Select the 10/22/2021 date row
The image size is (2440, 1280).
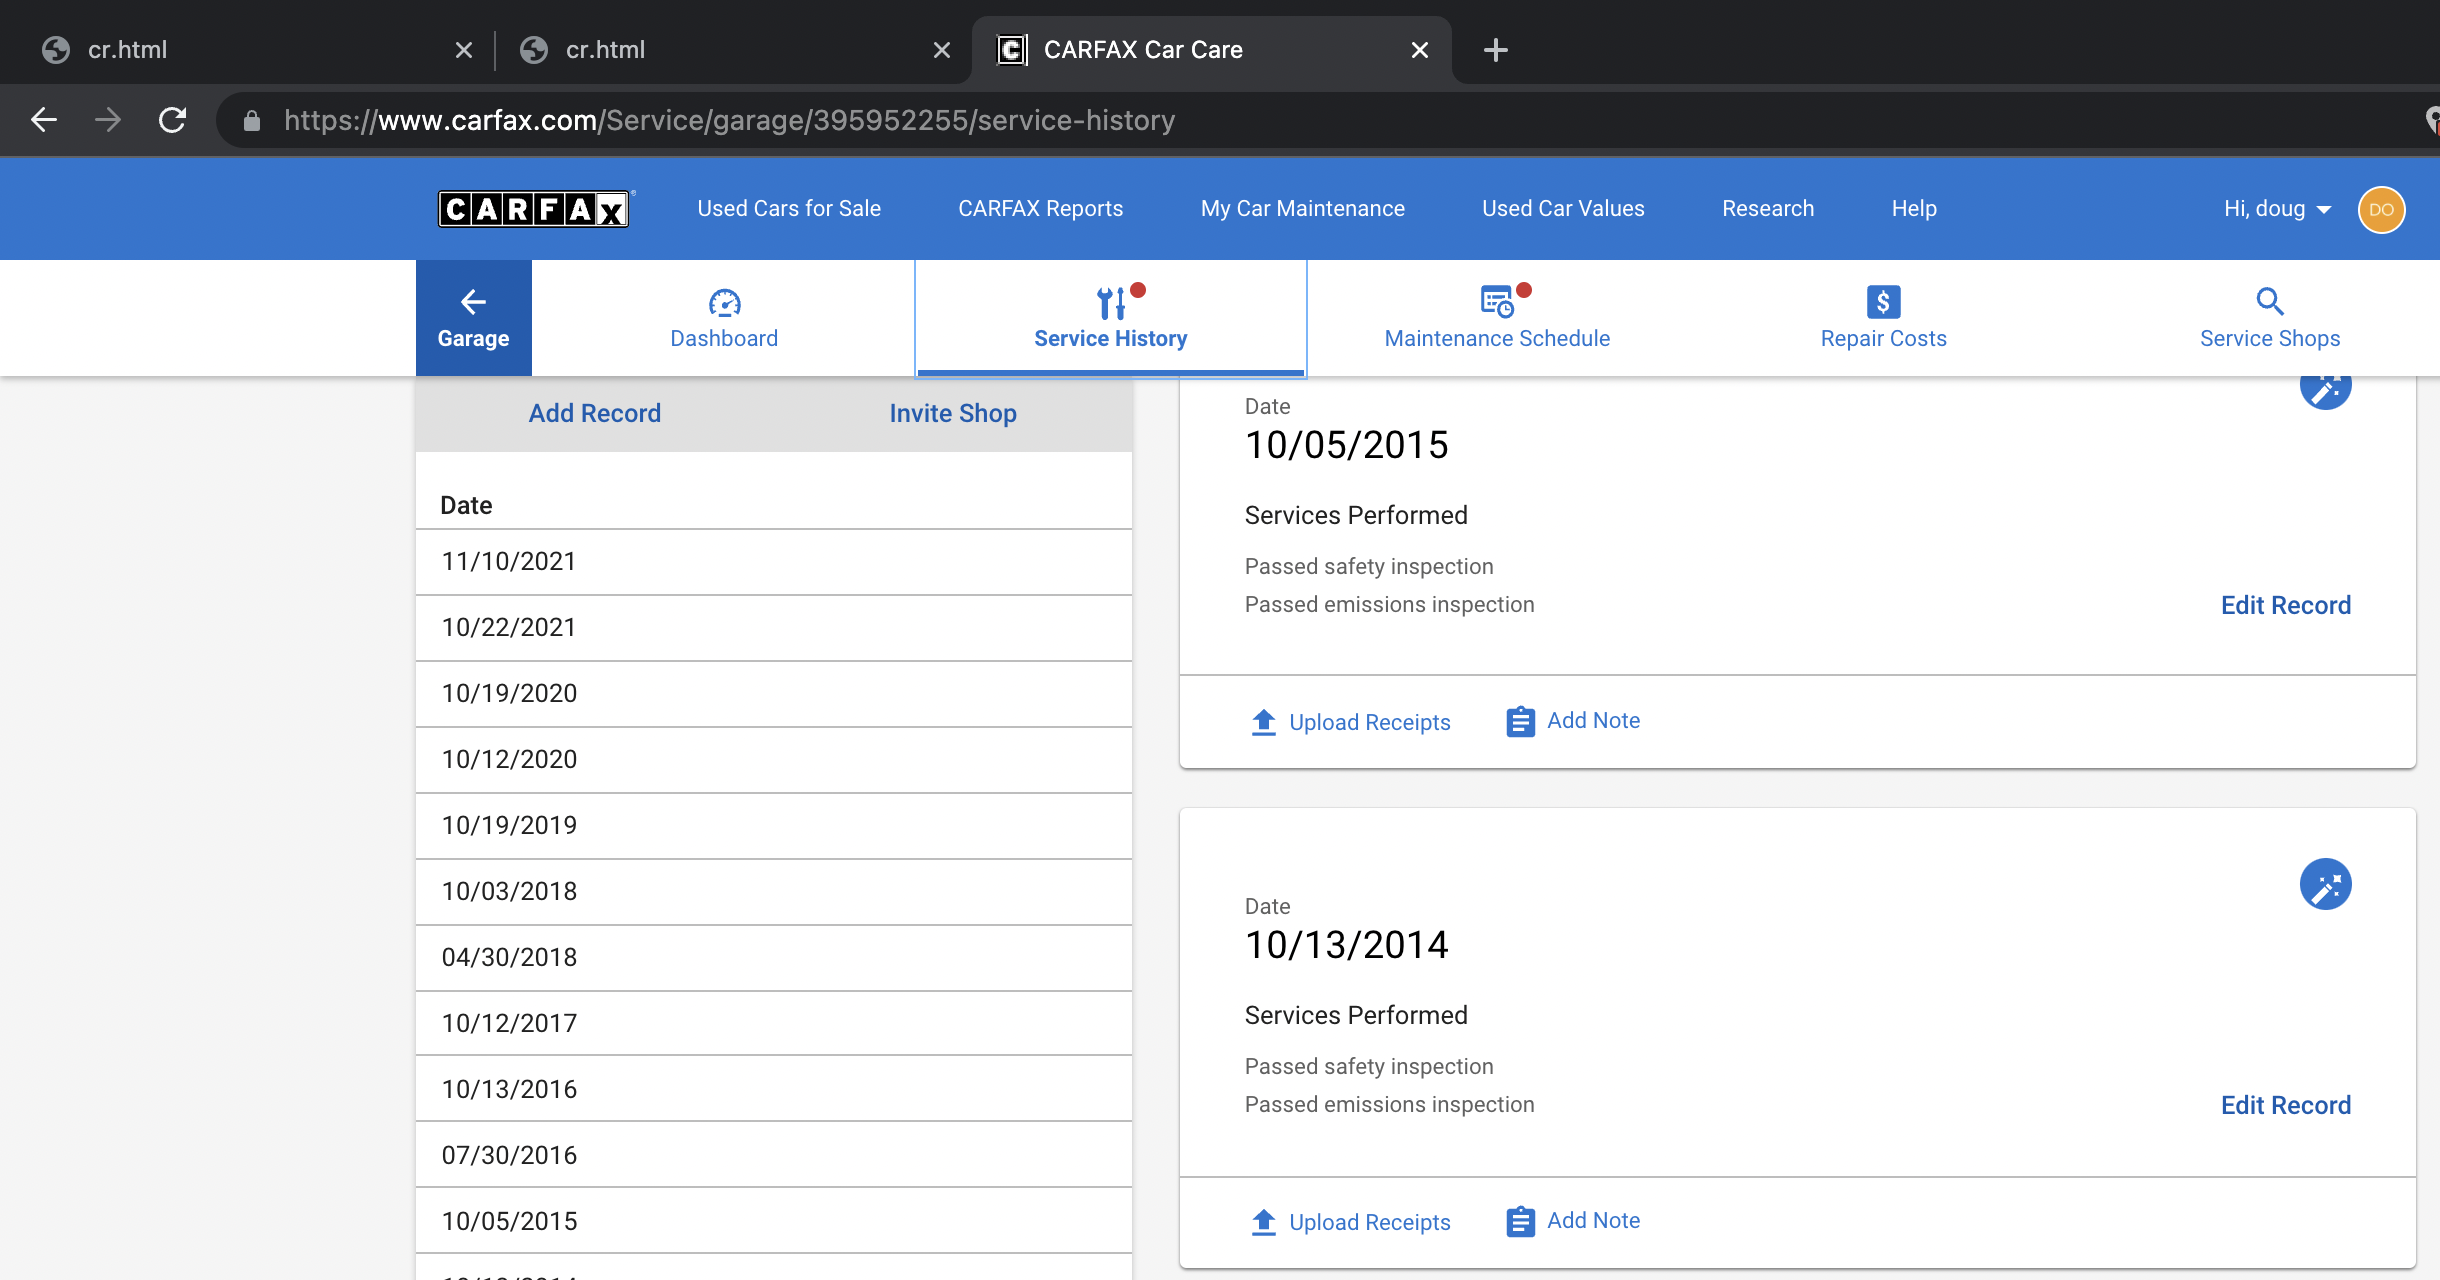[774, 628]
